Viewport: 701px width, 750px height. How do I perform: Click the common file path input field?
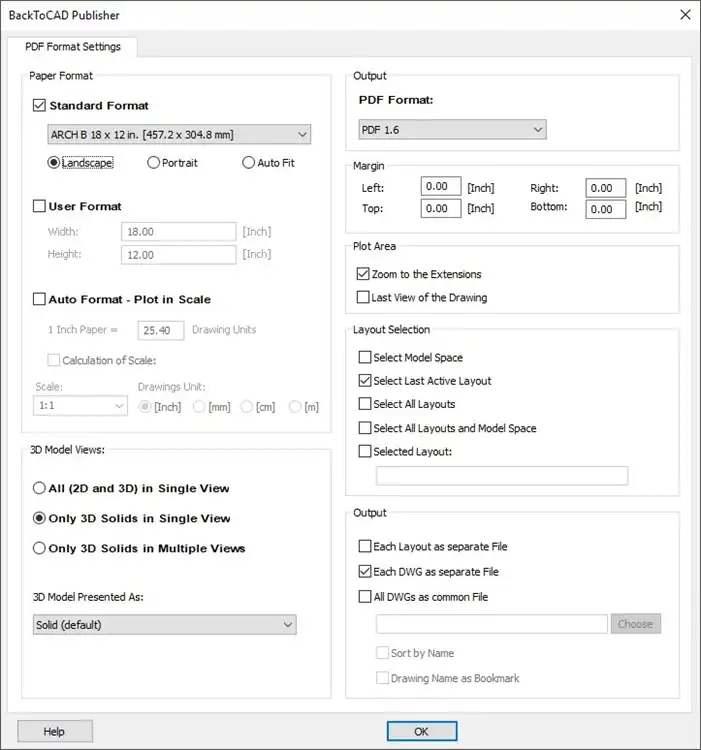tap(492, 624)
